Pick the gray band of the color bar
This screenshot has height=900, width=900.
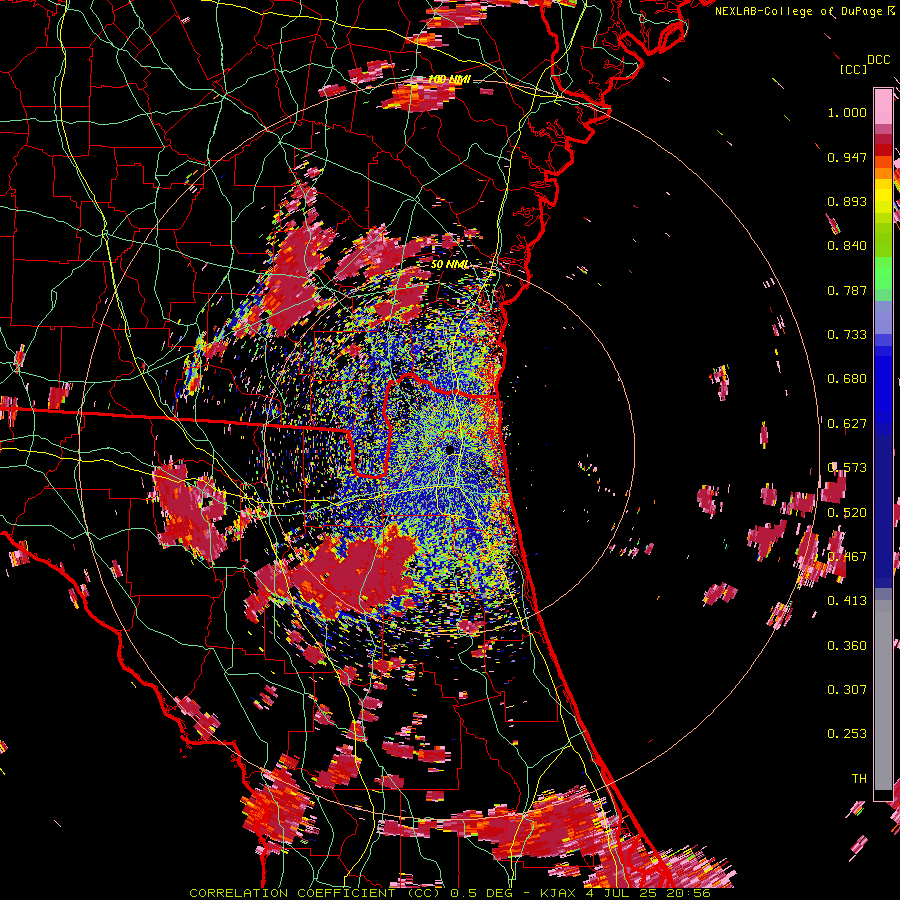(x=883, y=695)
